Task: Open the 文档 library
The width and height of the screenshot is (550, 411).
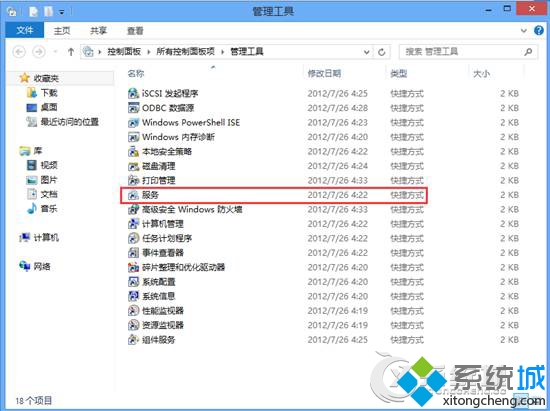Action: click(x=49, y=194)
